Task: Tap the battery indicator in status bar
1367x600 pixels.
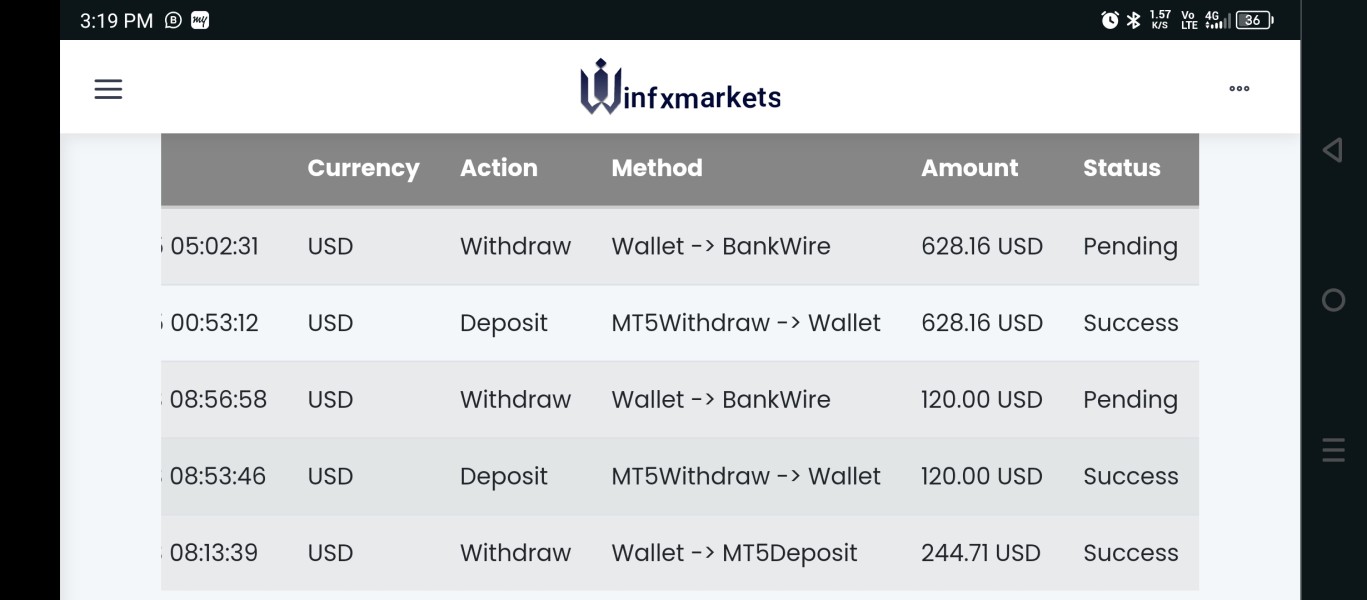Action: pos(1254,20)
